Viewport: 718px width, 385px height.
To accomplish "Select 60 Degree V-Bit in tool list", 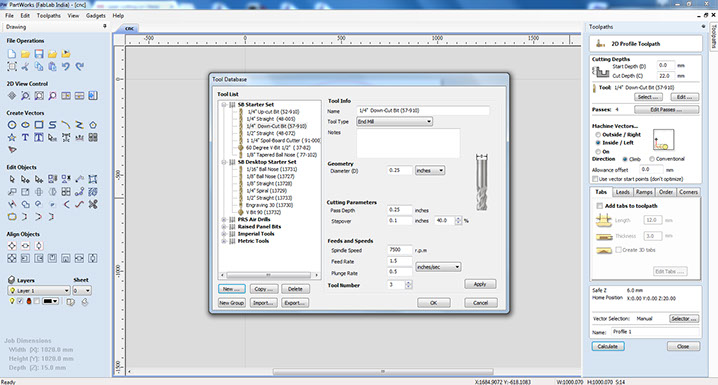I will coord(278,148).
